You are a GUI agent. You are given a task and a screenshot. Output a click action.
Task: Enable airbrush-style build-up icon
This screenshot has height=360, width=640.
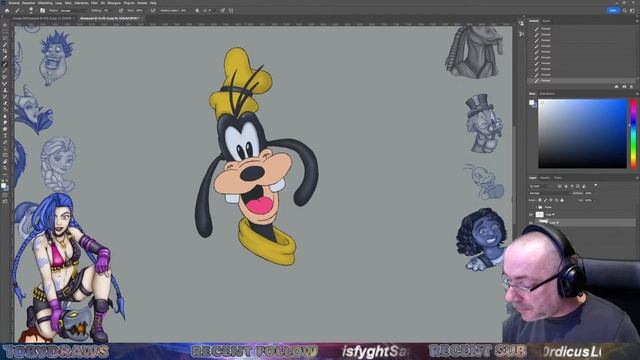click(x=153, y=11)
